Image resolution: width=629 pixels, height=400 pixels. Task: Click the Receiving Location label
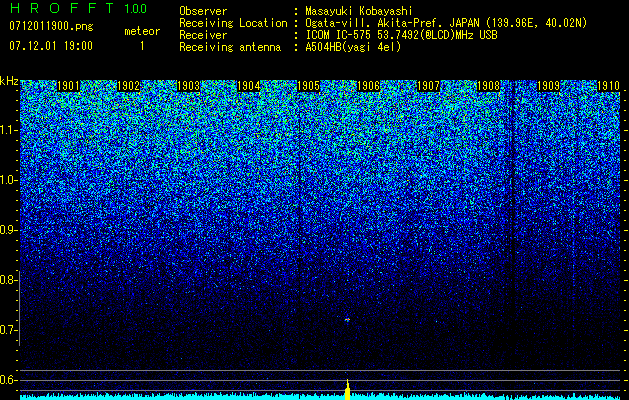233,23
